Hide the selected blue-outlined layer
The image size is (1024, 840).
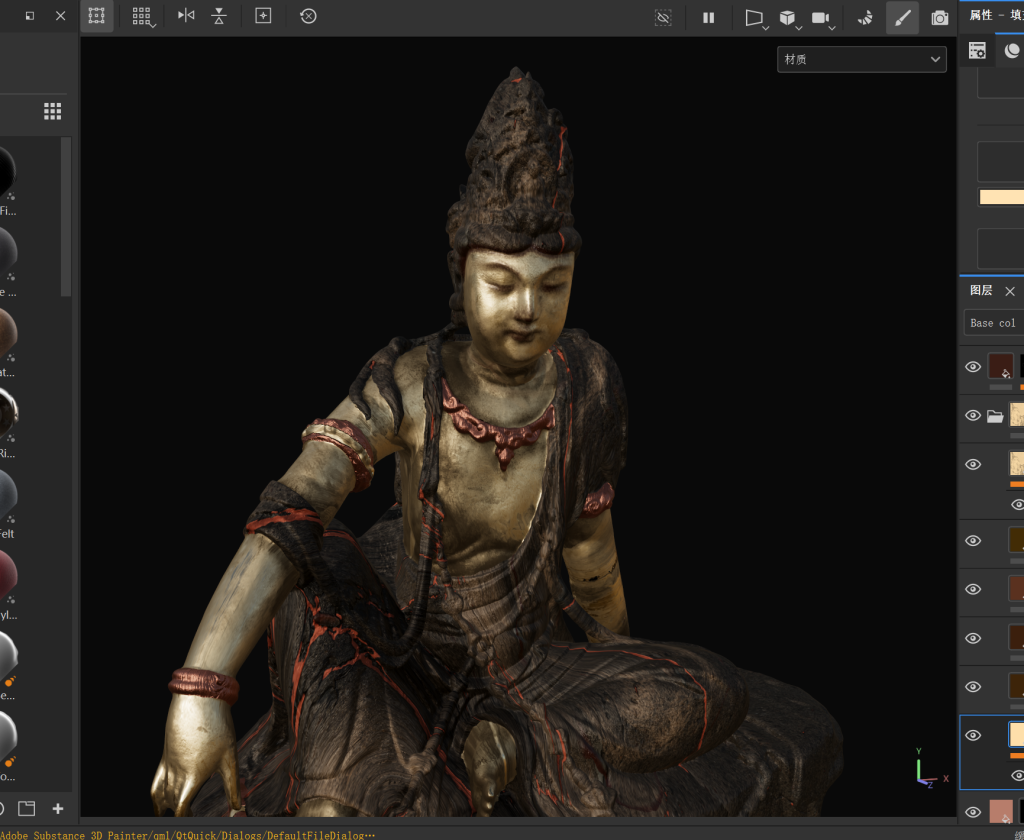[x=973, y=735]
